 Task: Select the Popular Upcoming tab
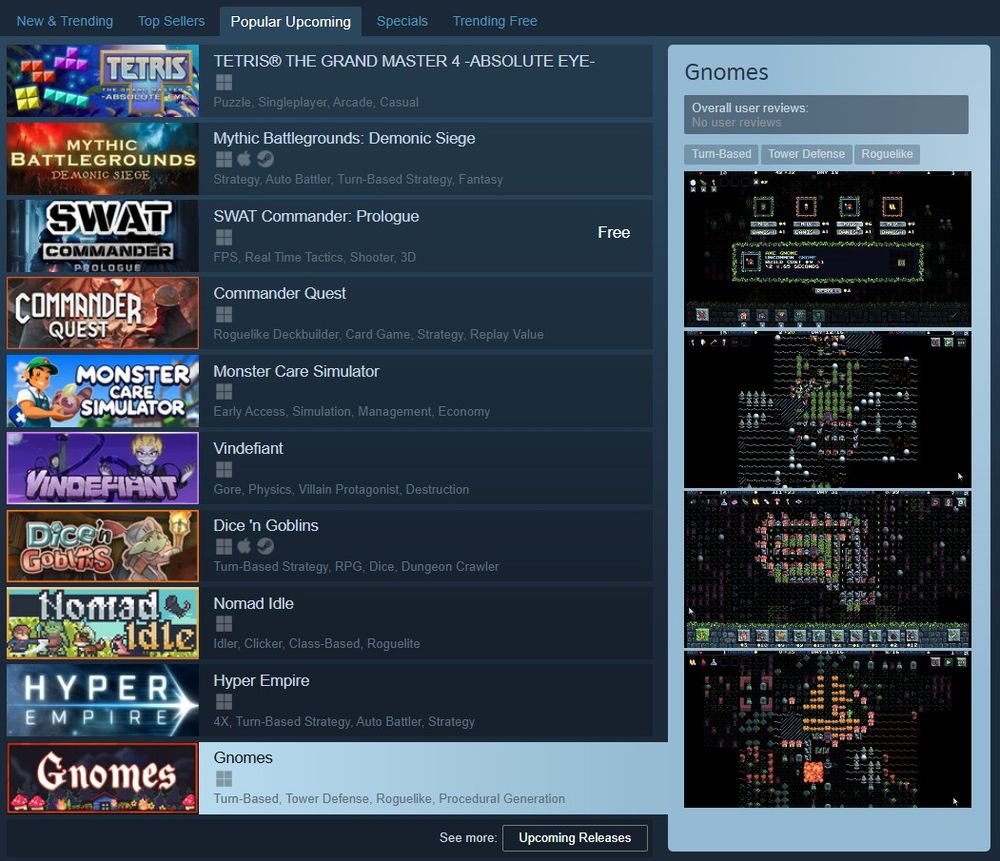[x=291, y=22]
